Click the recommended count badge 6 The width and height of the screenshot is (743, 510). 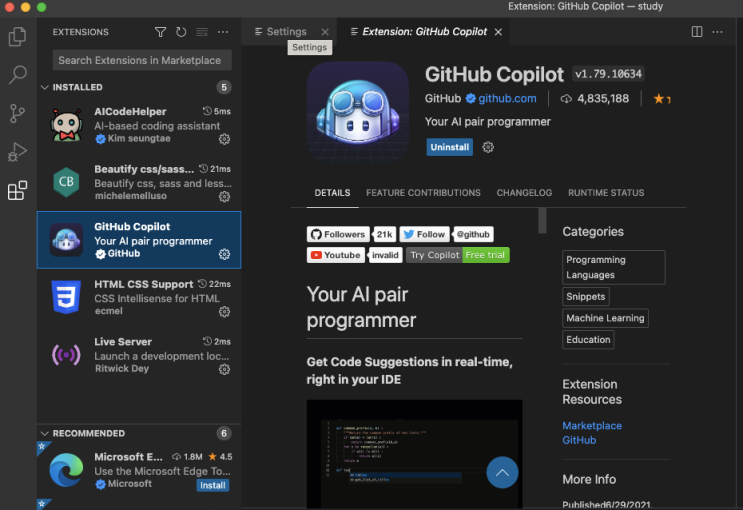pos(224,433)
